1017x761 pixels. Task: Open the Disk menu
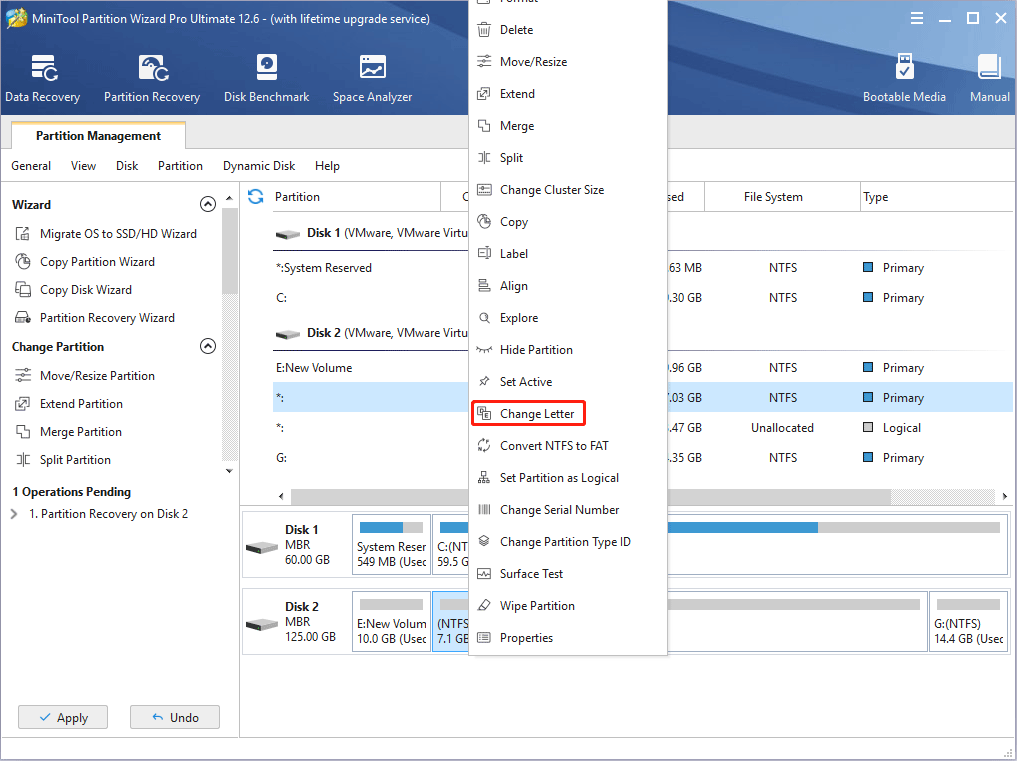[127, 166]
